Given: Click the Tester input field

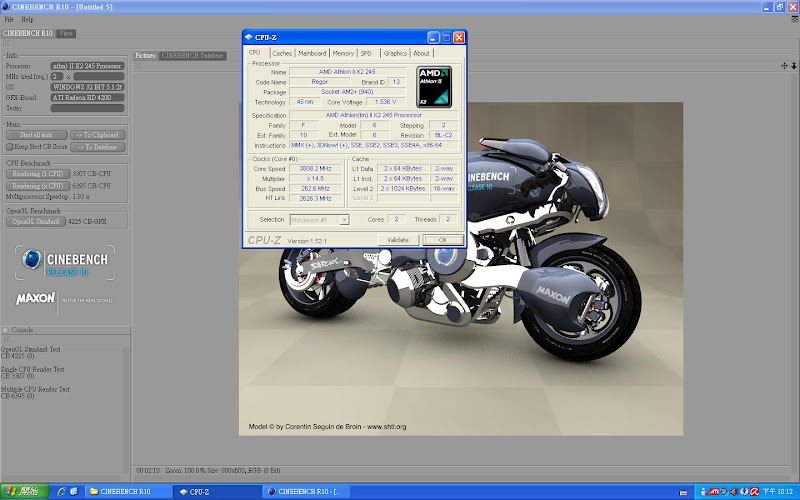Looking at the screenshot, I should (87, 108).
